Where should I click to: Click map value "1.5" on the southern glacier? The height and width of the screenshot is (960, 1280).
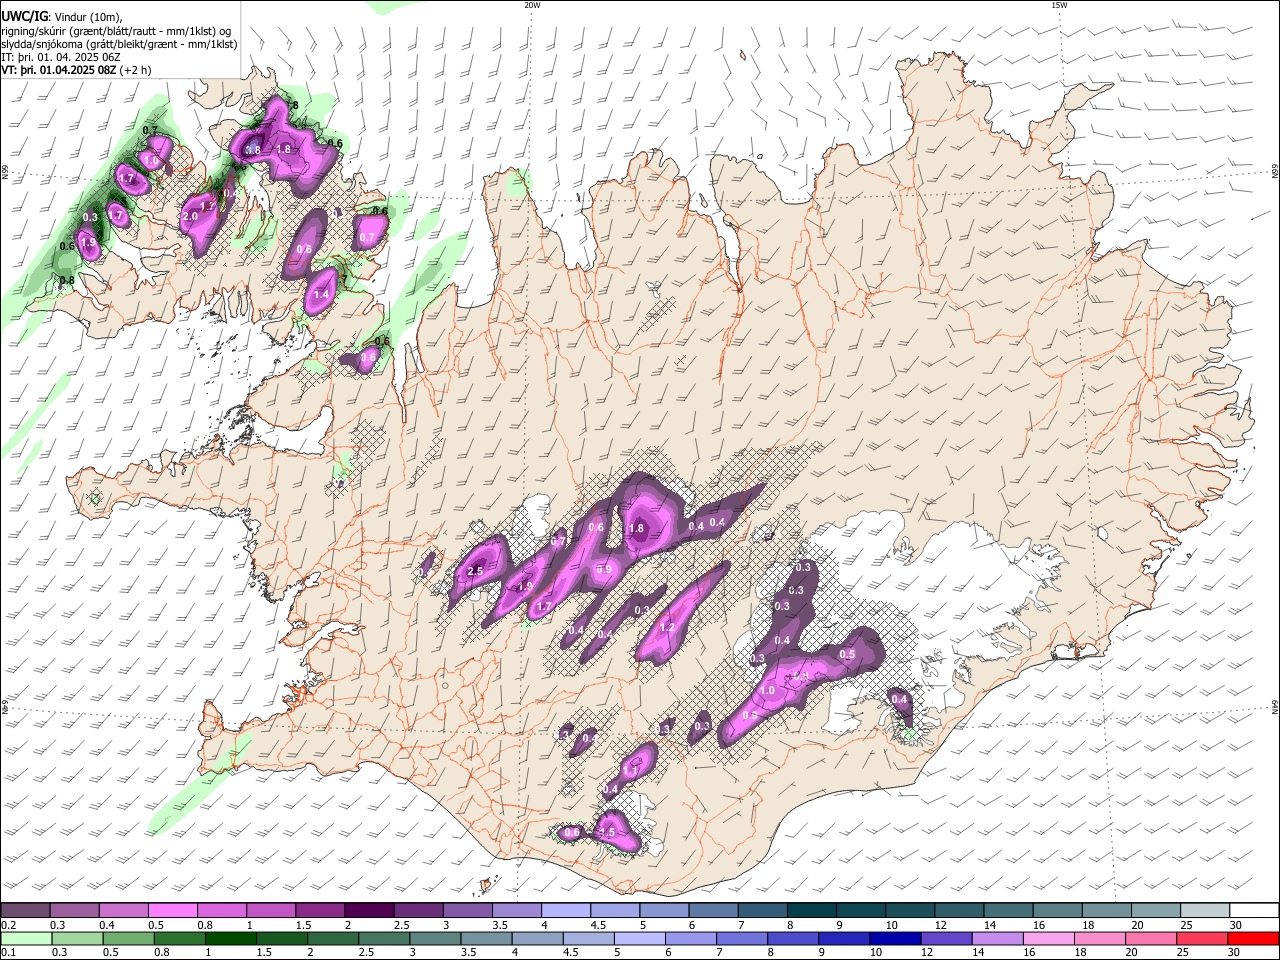coord(606,832)
